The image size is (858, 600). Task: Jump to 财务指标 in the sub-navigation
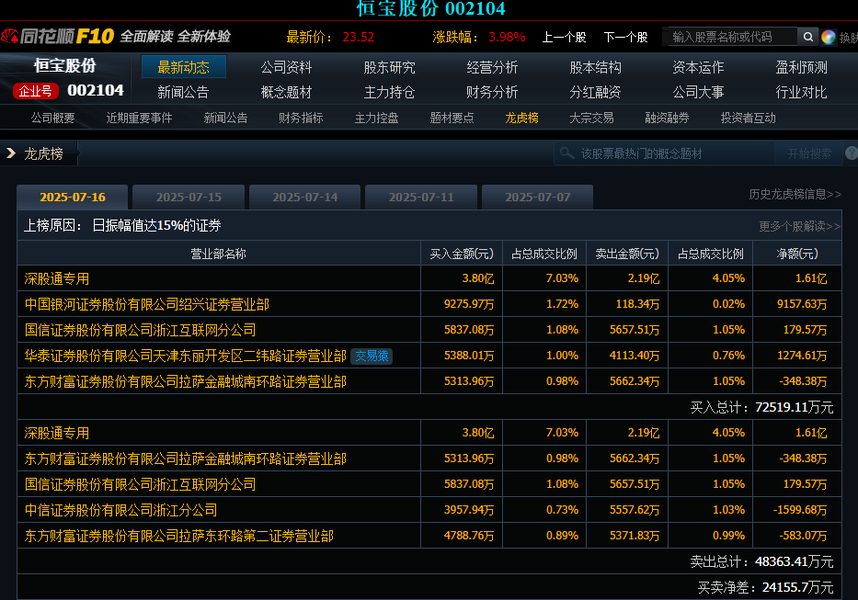[x=300, y=118]
